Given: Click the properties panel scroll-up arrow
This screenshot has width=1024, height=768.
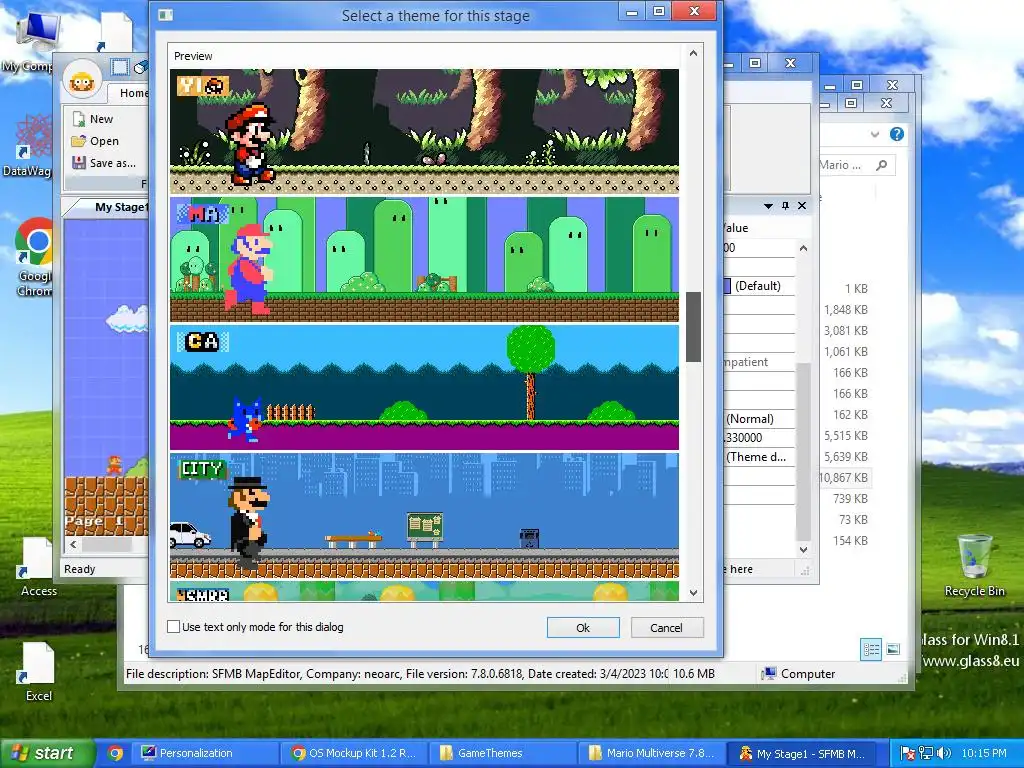Looking at the screenshot, I should tap(803, 248).
